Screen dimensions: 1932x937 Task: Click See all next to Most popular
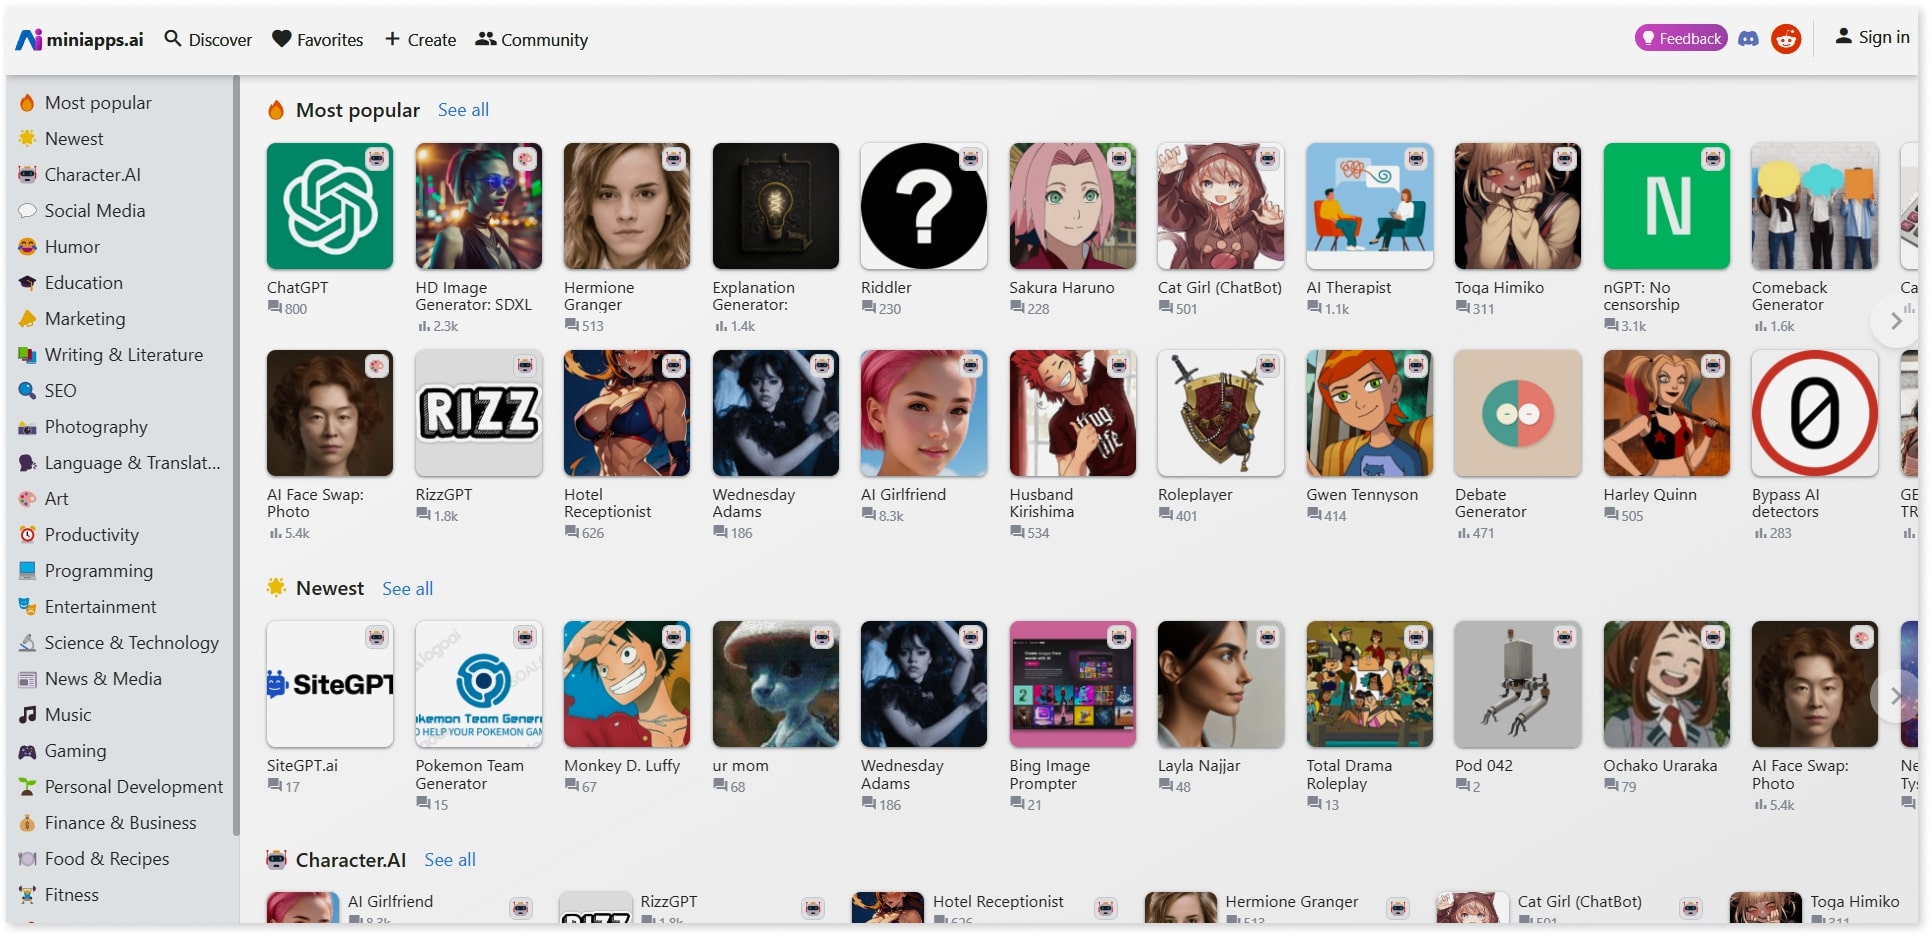[463, 110]
